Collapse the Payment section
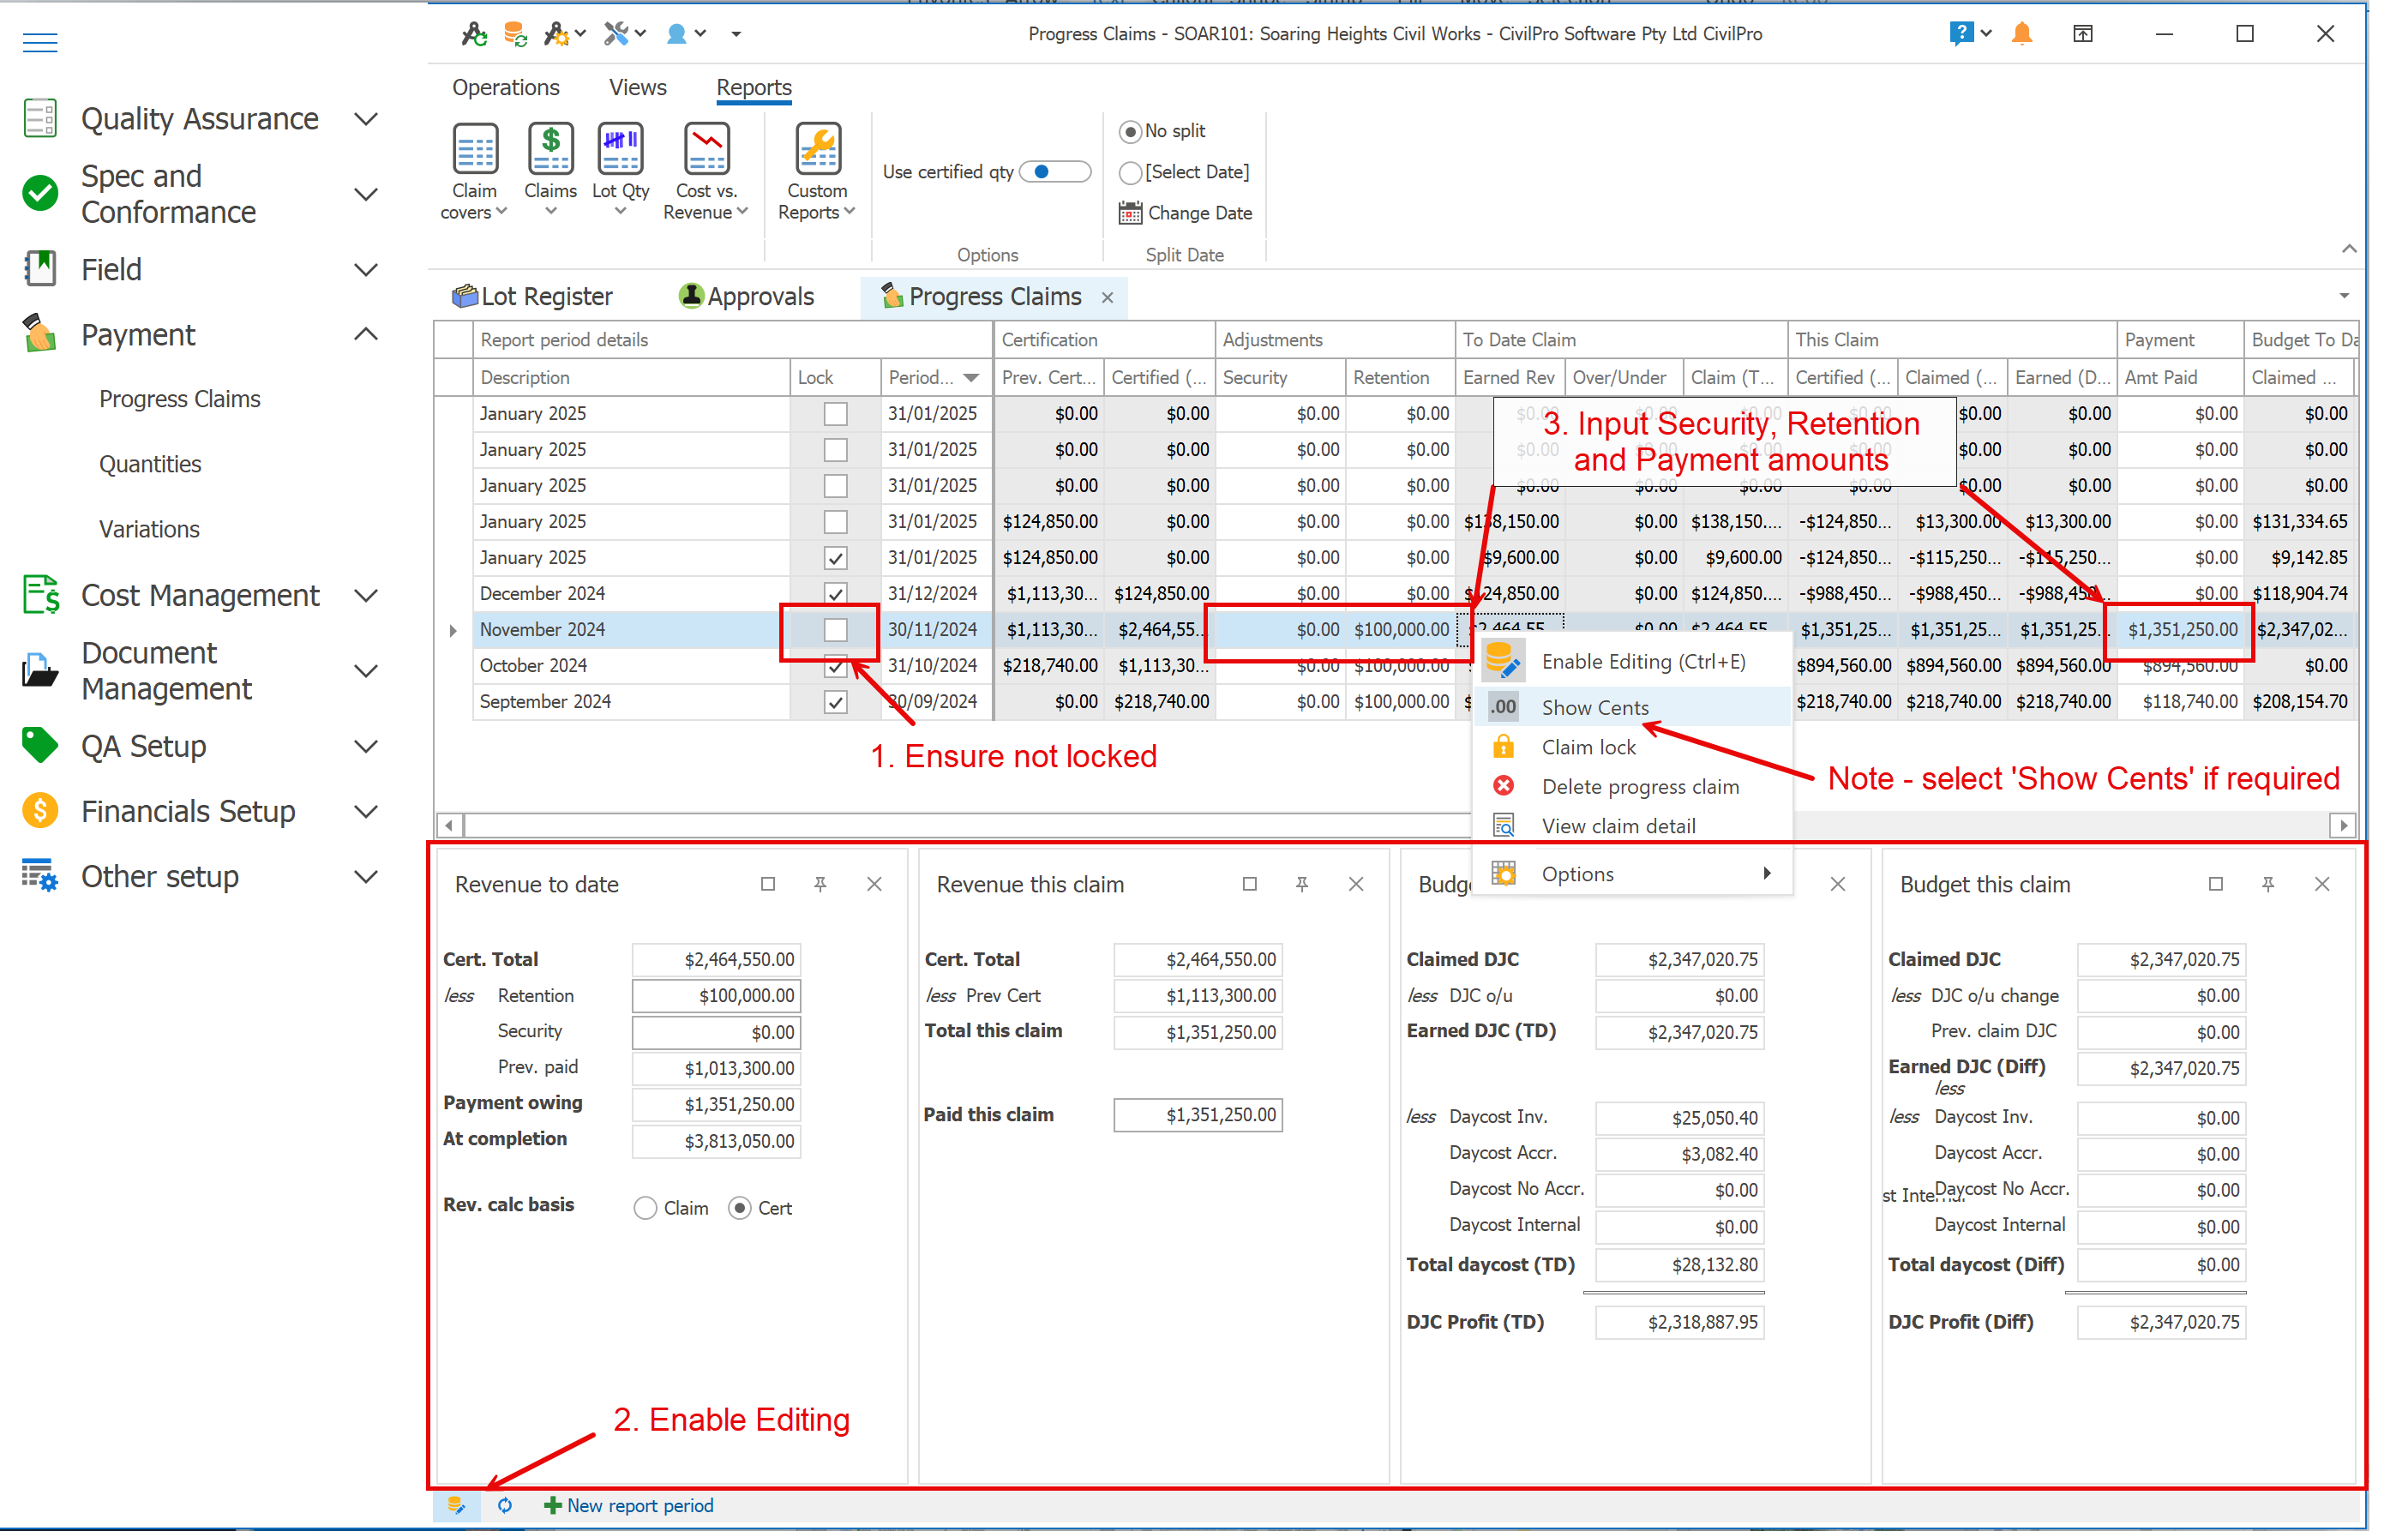This screenshot has height=1531, width=2408. [367, 335]
